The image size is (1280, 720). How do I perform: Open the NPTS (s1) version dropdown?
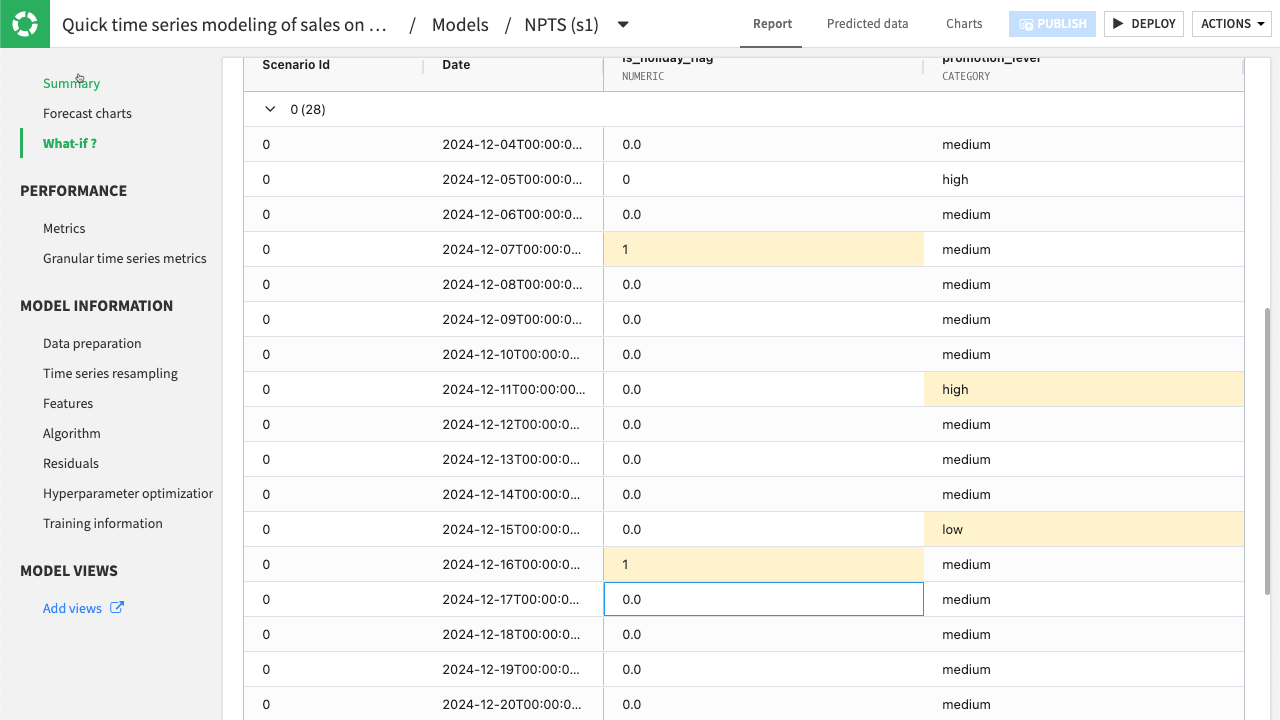(622, 25)
